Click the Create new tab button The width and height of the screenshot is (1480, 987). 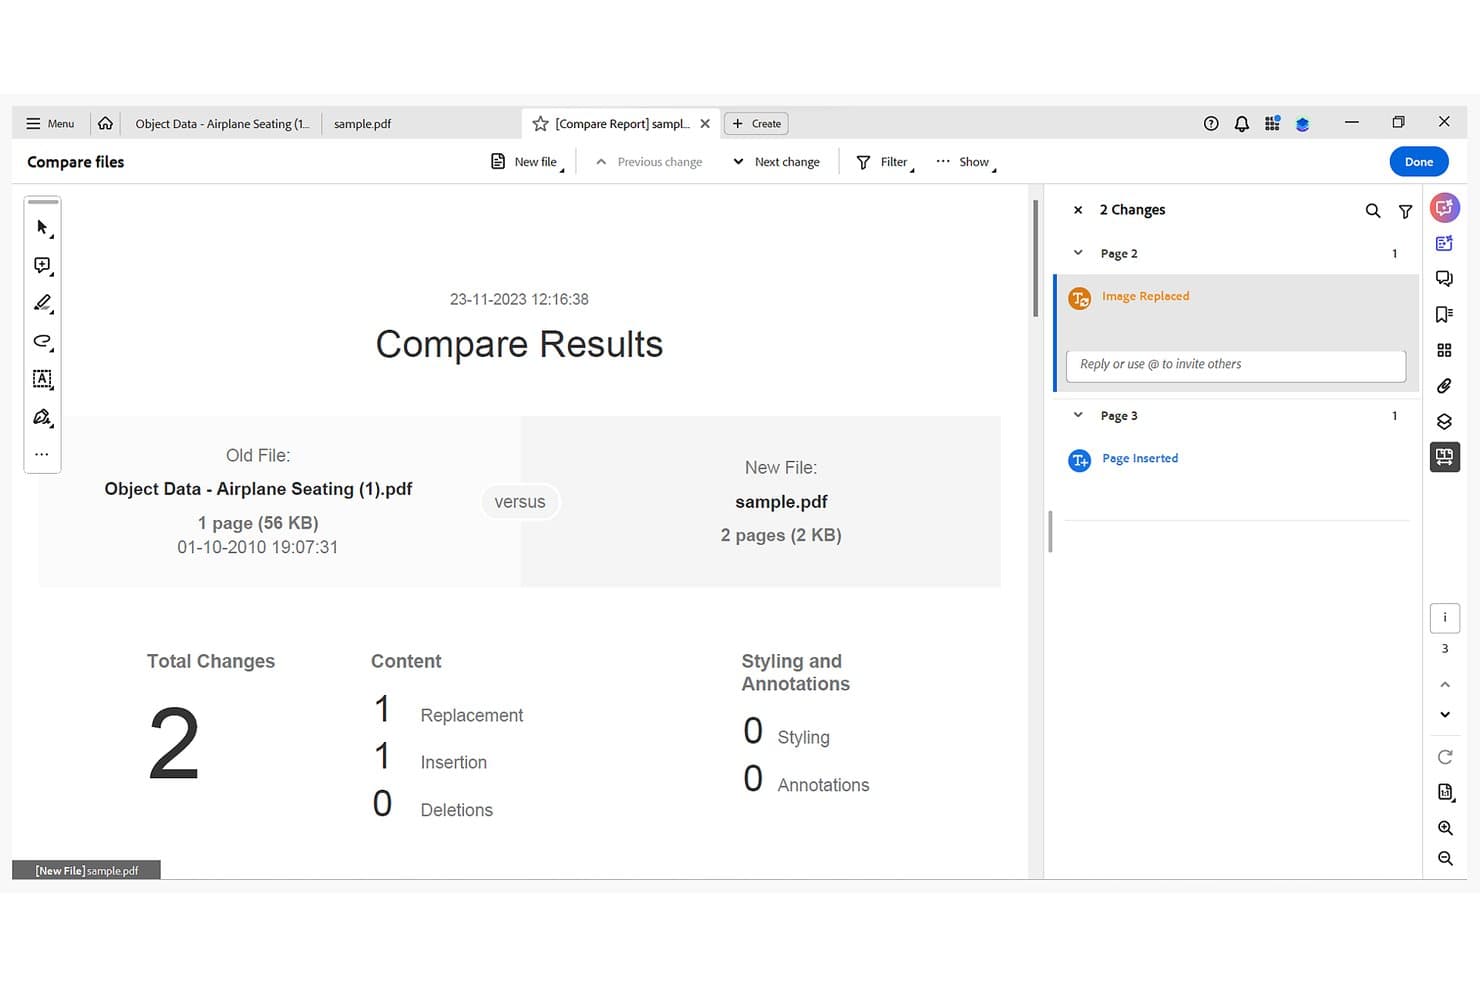(756, 124)
